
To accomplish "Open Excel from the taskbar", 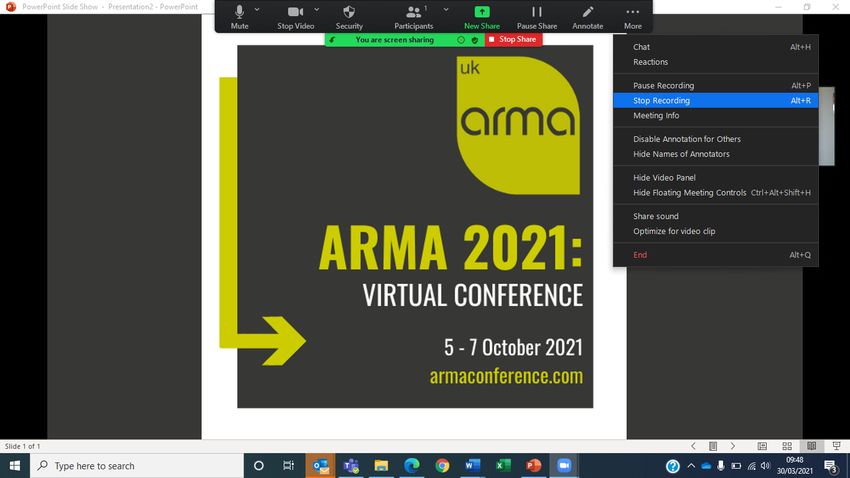I will (x=503, y=466).
